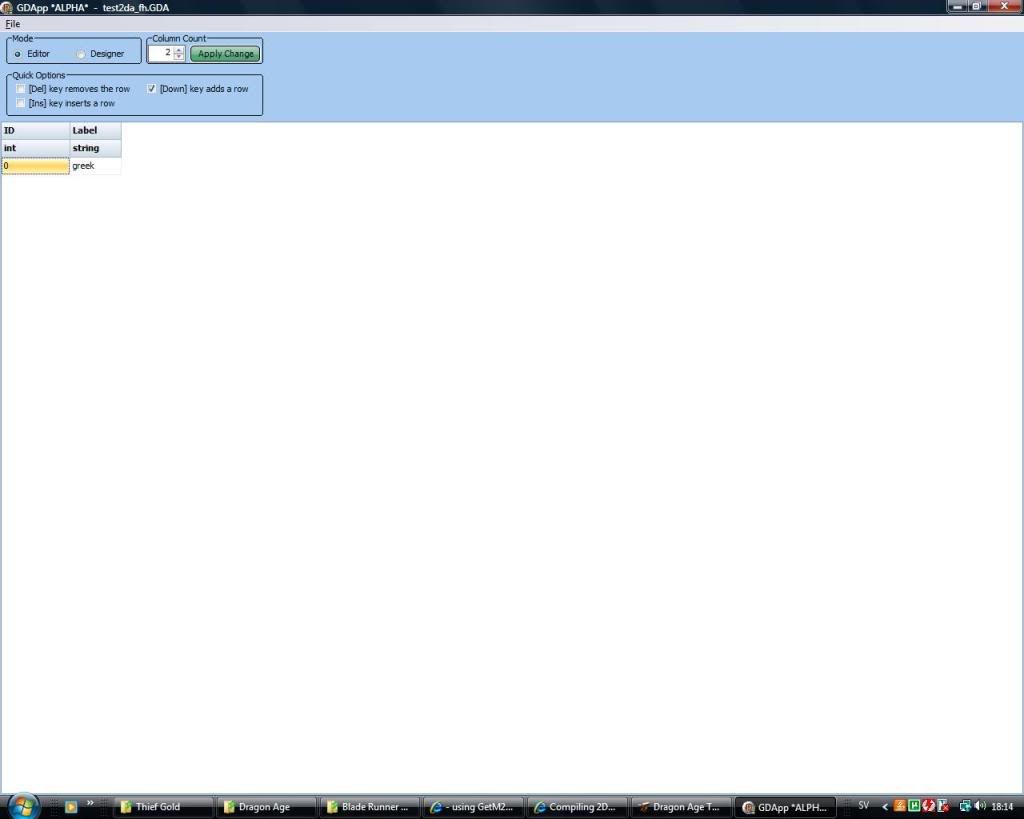Select the cell containing greek

pos(95,166)
